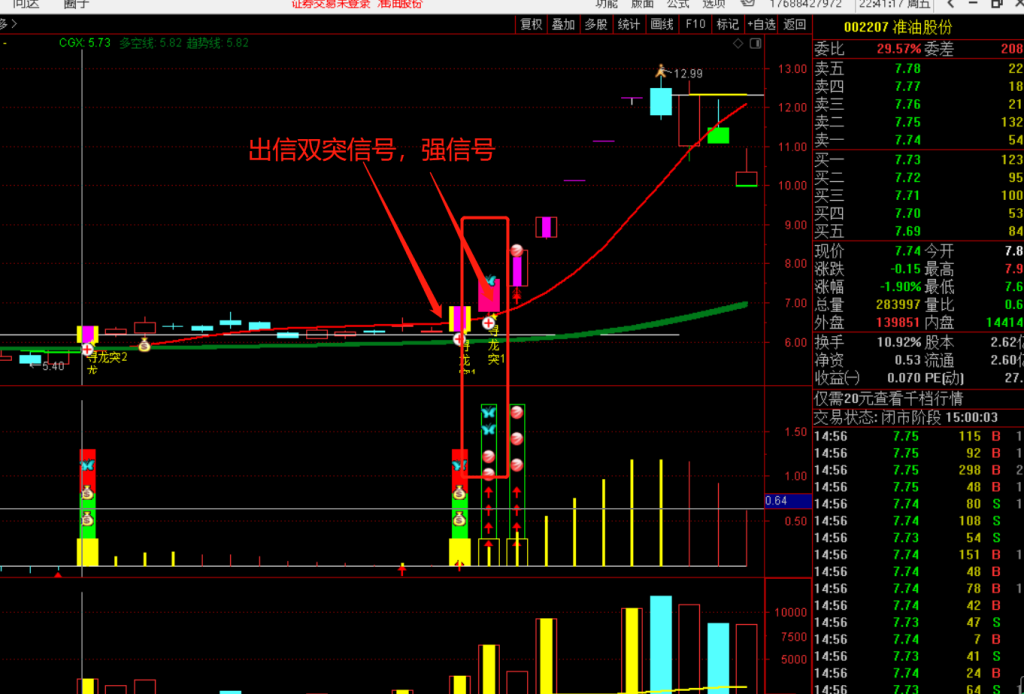The image size is (1024, 694).
Task: Click the 返回 back button
Action: pos(795,24)
